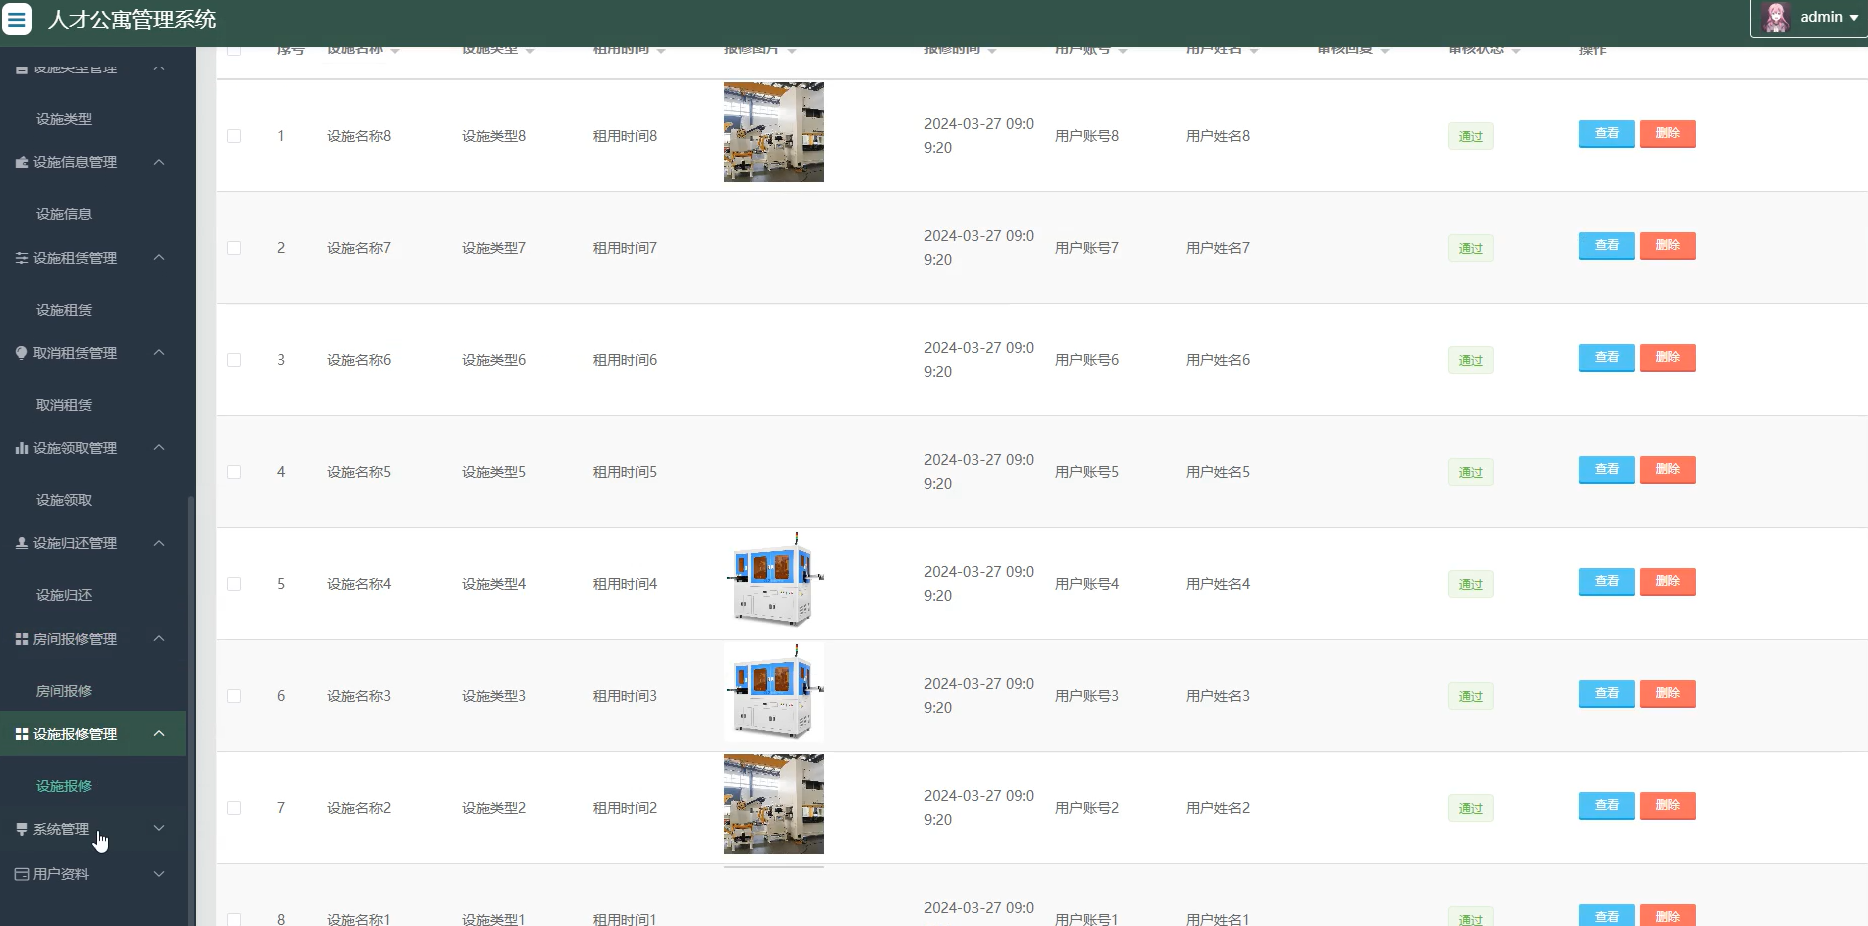Click the 系统管理 sidebar icon
The height and width of the screenshot is (926, 1868).
pos(22,829)
